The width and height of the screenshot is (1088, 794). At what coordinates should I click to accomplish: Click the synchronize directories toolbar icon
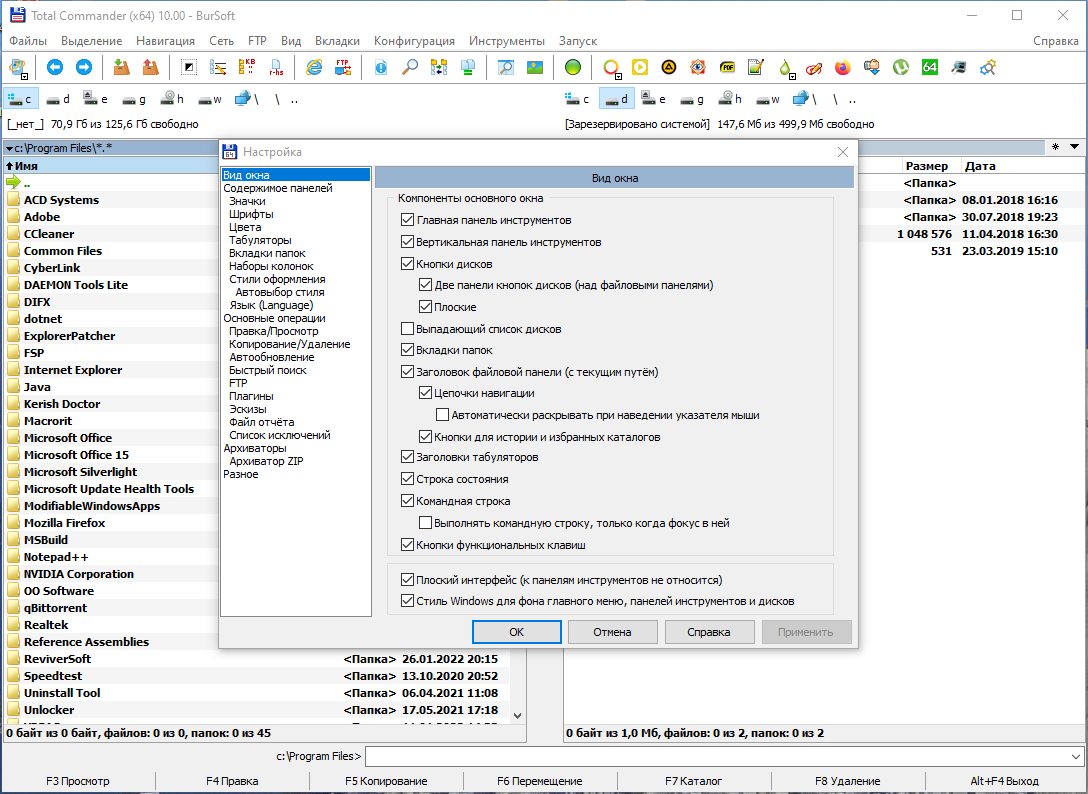(x=439, y=67)
